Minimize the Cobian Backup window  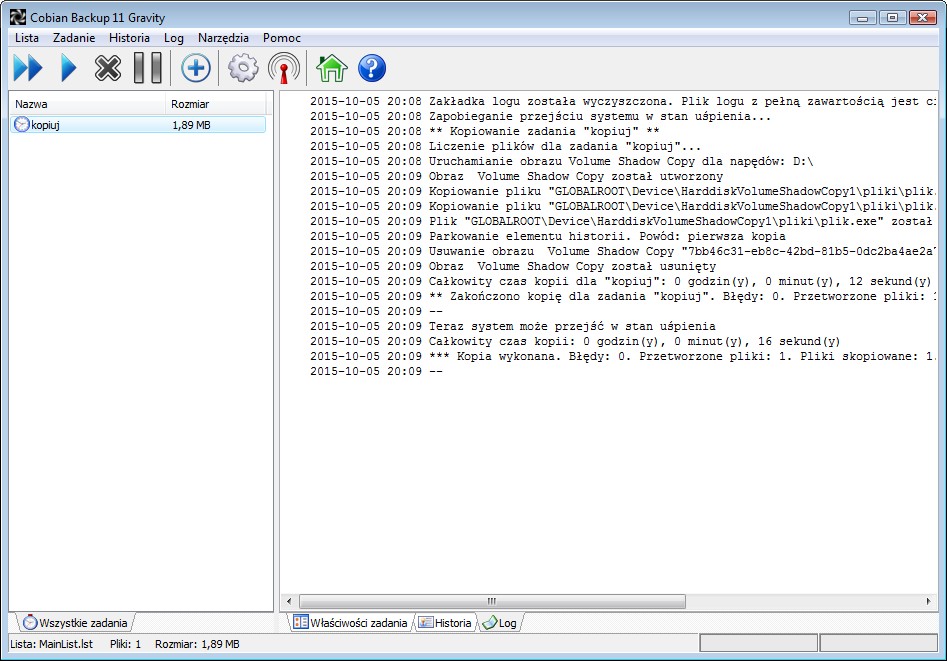click(862, 18)
